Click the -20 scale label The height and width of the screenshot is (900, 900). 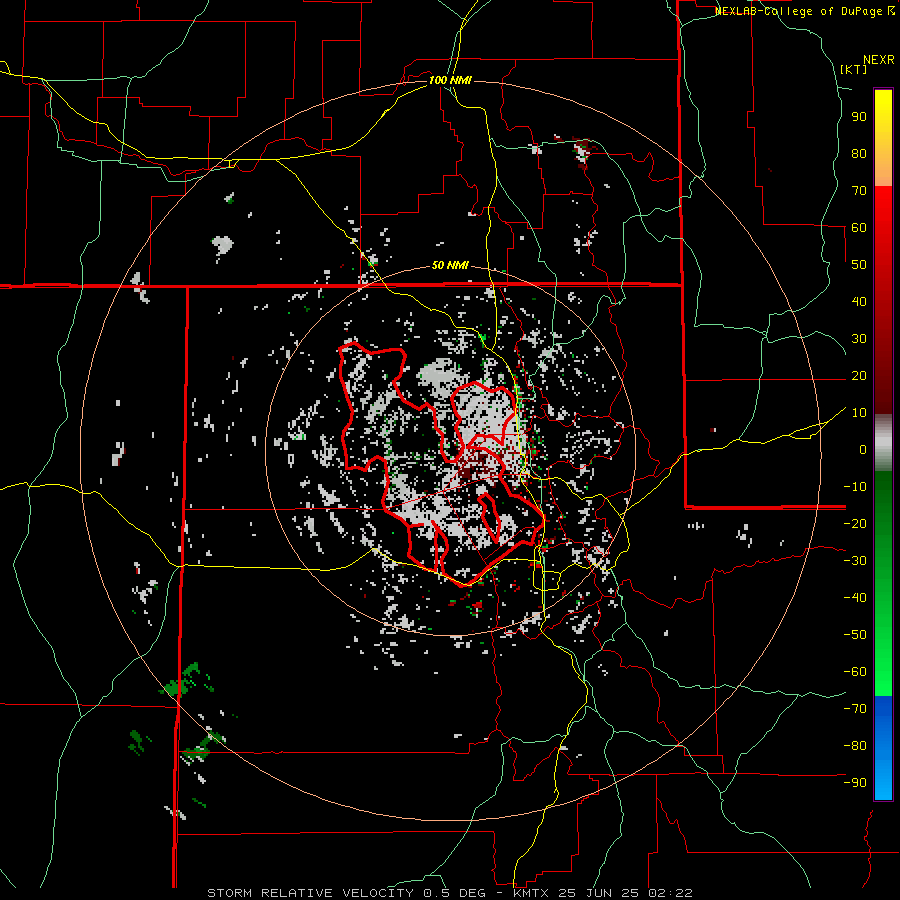[855, 523]
